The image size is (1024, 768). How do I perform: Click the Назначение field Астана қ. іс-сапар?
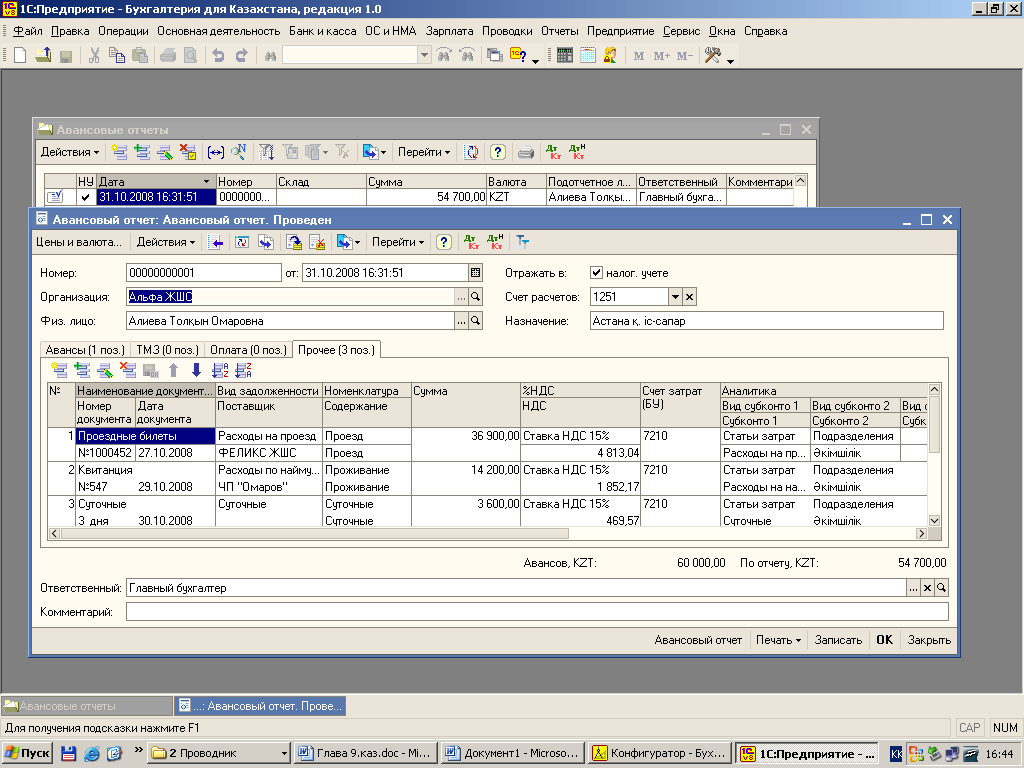point(767,321)
